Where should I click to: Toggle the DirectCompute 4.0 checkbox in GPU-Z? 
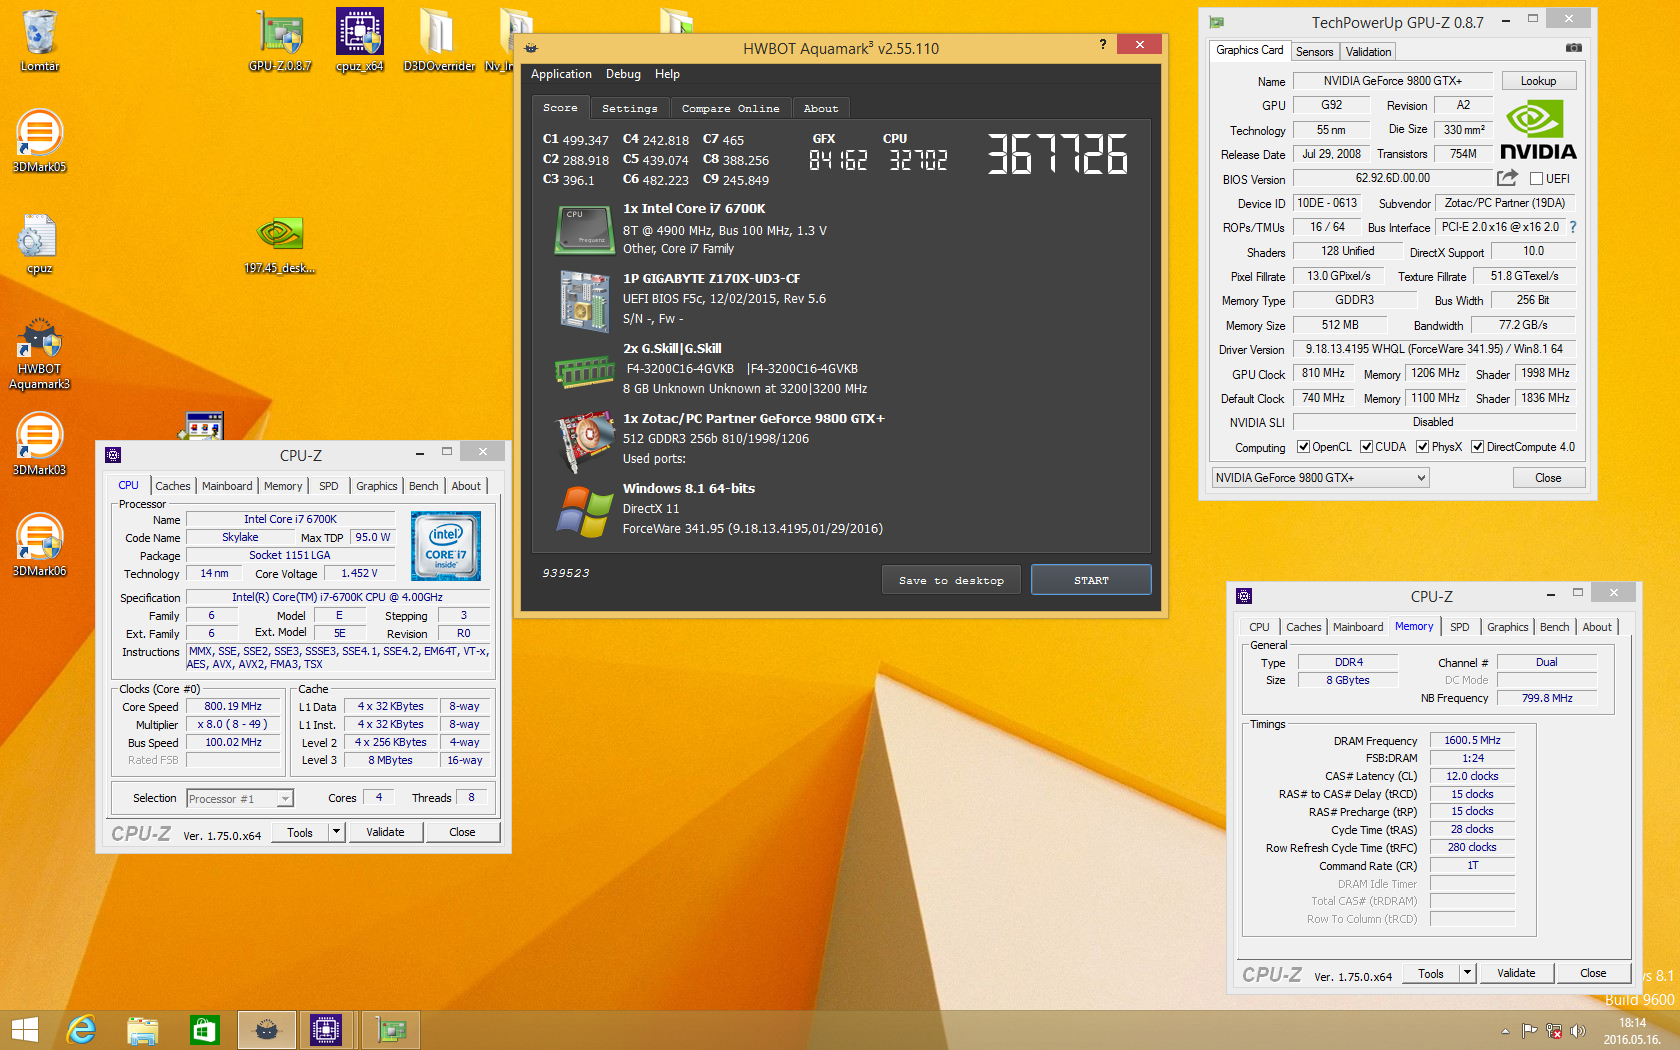(1477, 447)
